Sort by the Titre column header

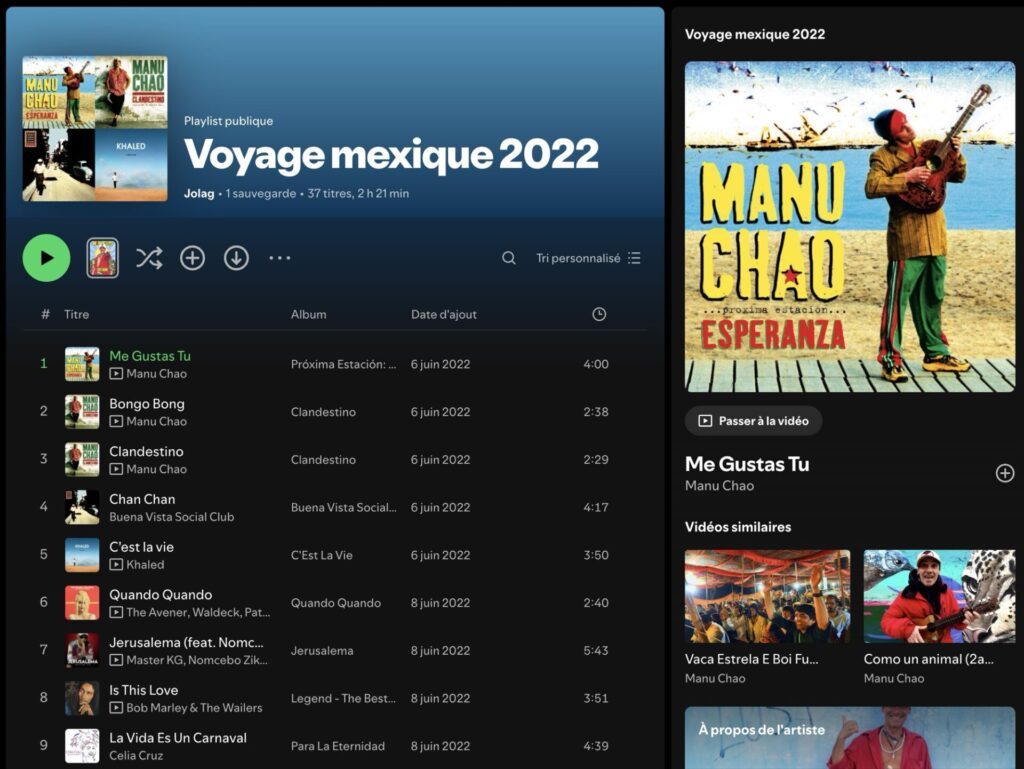76,314
